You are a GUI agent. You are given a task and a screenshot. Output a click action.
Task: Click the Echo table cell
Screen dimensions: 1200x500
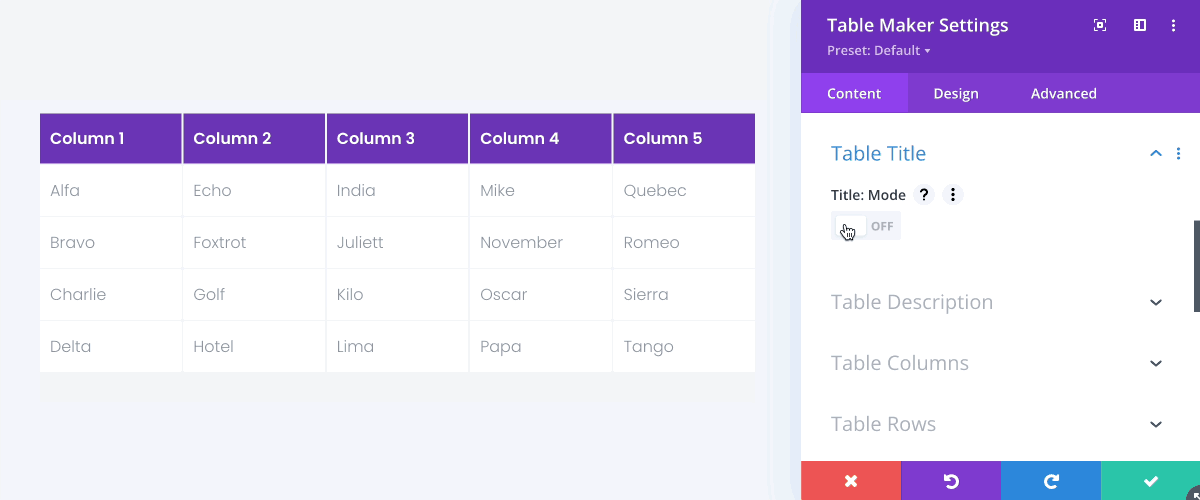tap(254, 191)
